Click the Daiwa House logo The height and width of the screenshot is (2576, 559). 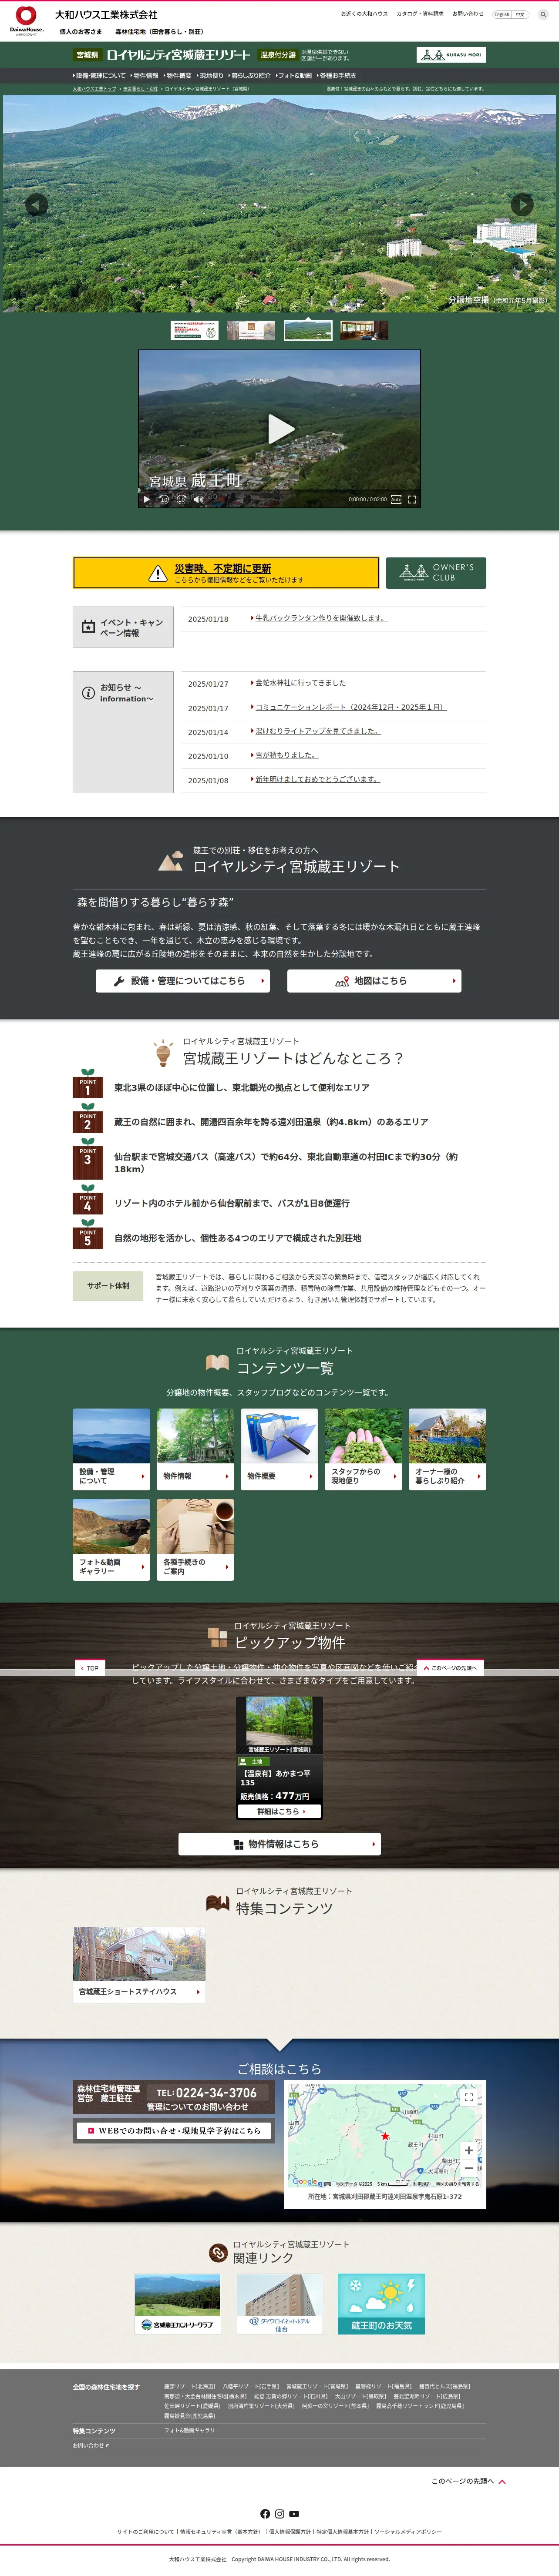tap(27, 20)
